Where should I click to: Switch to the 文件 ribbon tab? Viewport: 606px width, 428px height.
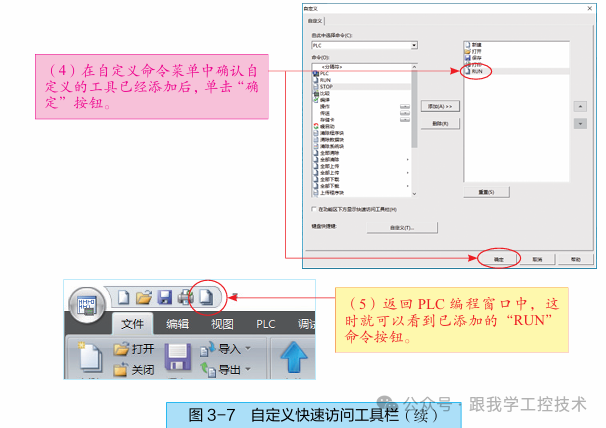click(x=133, y=324)
